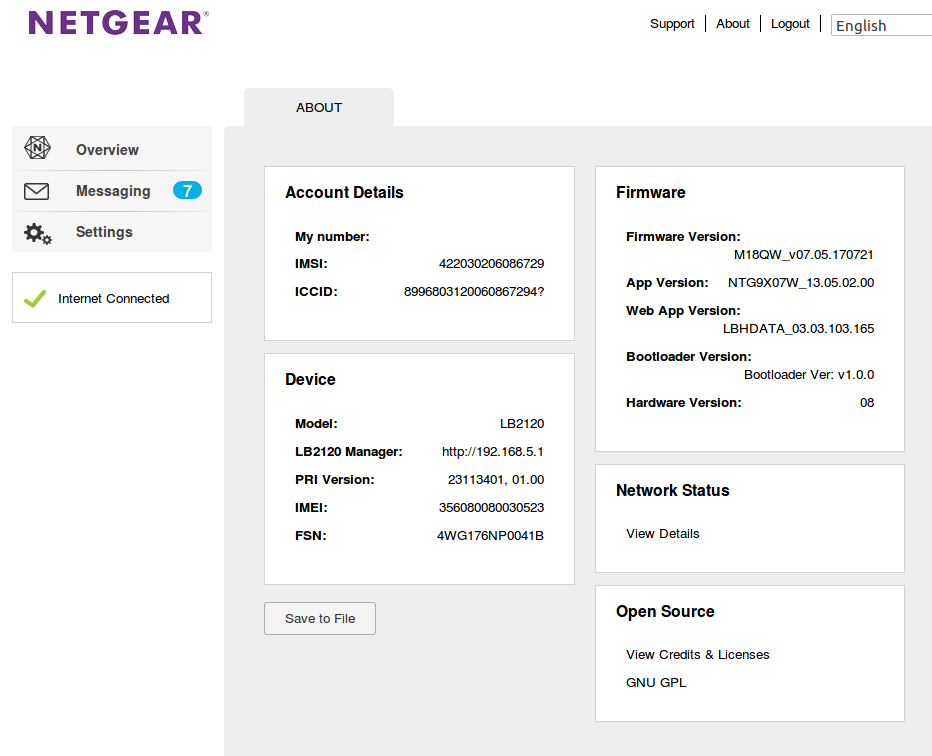The width and height of the screenshot is (932, 756).
Task: Open the Messaging section
Action: tap(112, 191)
